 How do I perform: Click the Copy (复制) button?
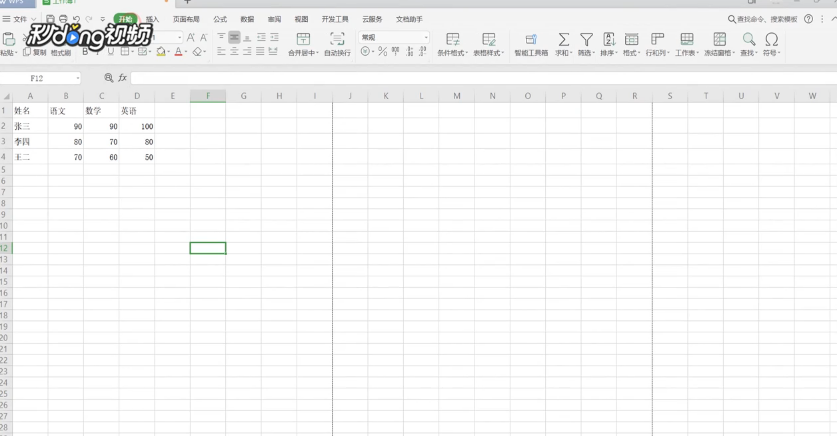click(x=35, y=52)
